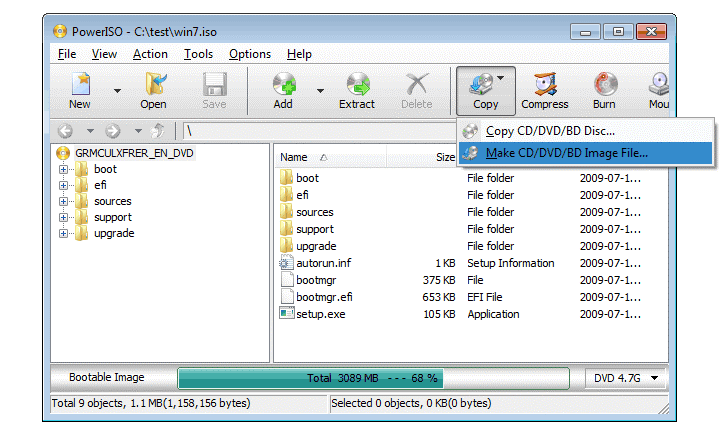
Task: Open the Help menu
Action: 299,54
